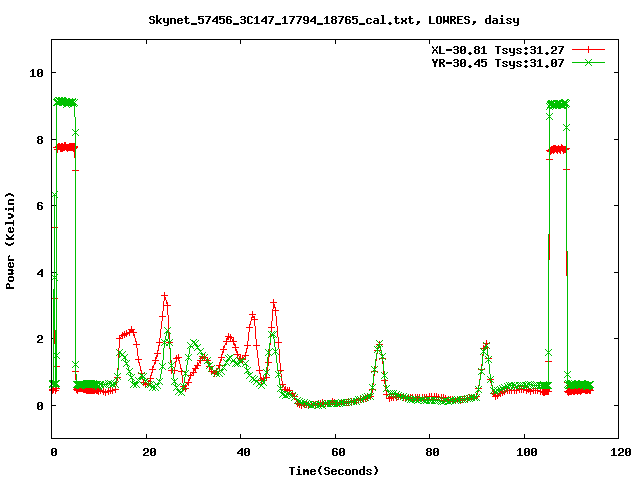
Task: Click the y-axis tick label 8
Action: [40, 140]
